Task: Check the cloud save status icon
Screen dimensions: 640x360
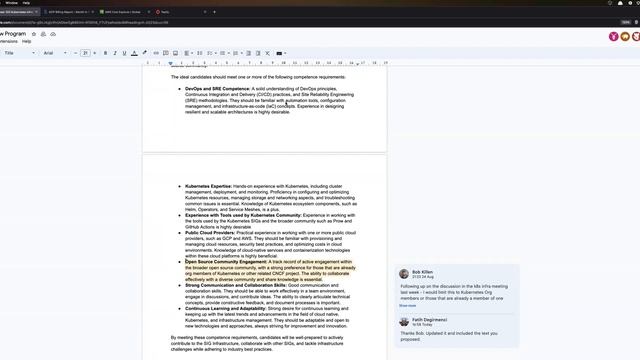Action: 53,34
